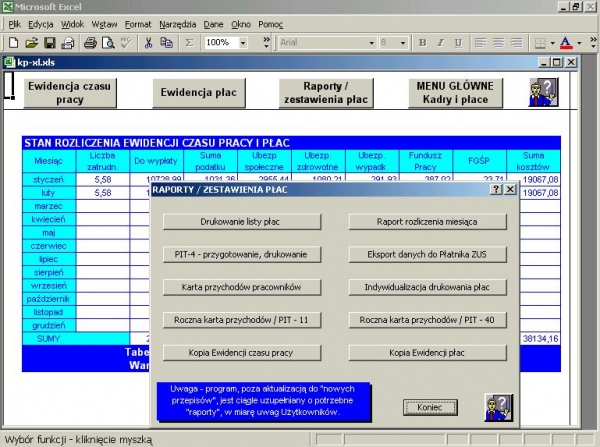Click the Open file folder icon
600x447 pixels.
(31, 43)
